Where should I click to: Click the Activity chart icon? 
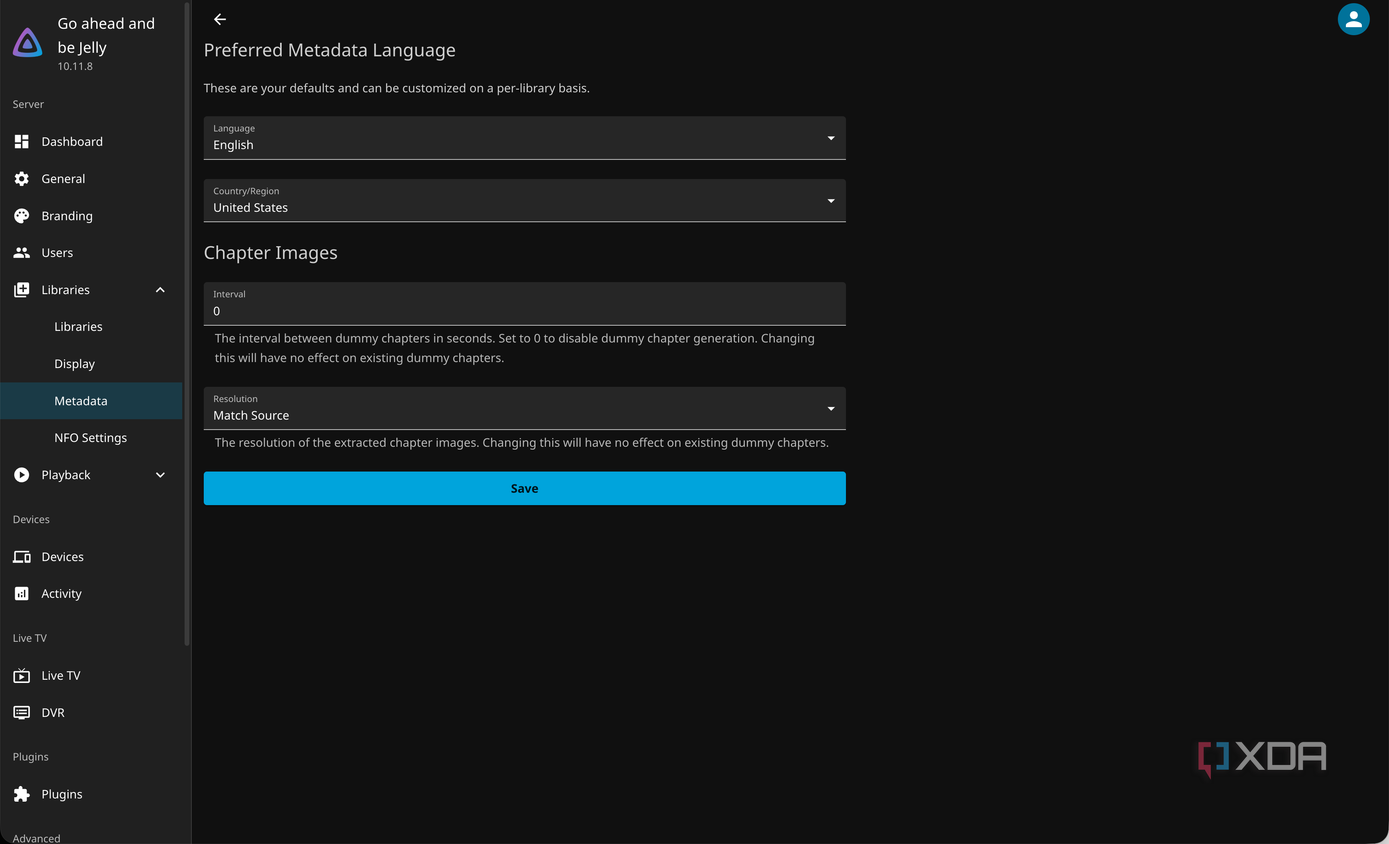(x=22, y=594)
